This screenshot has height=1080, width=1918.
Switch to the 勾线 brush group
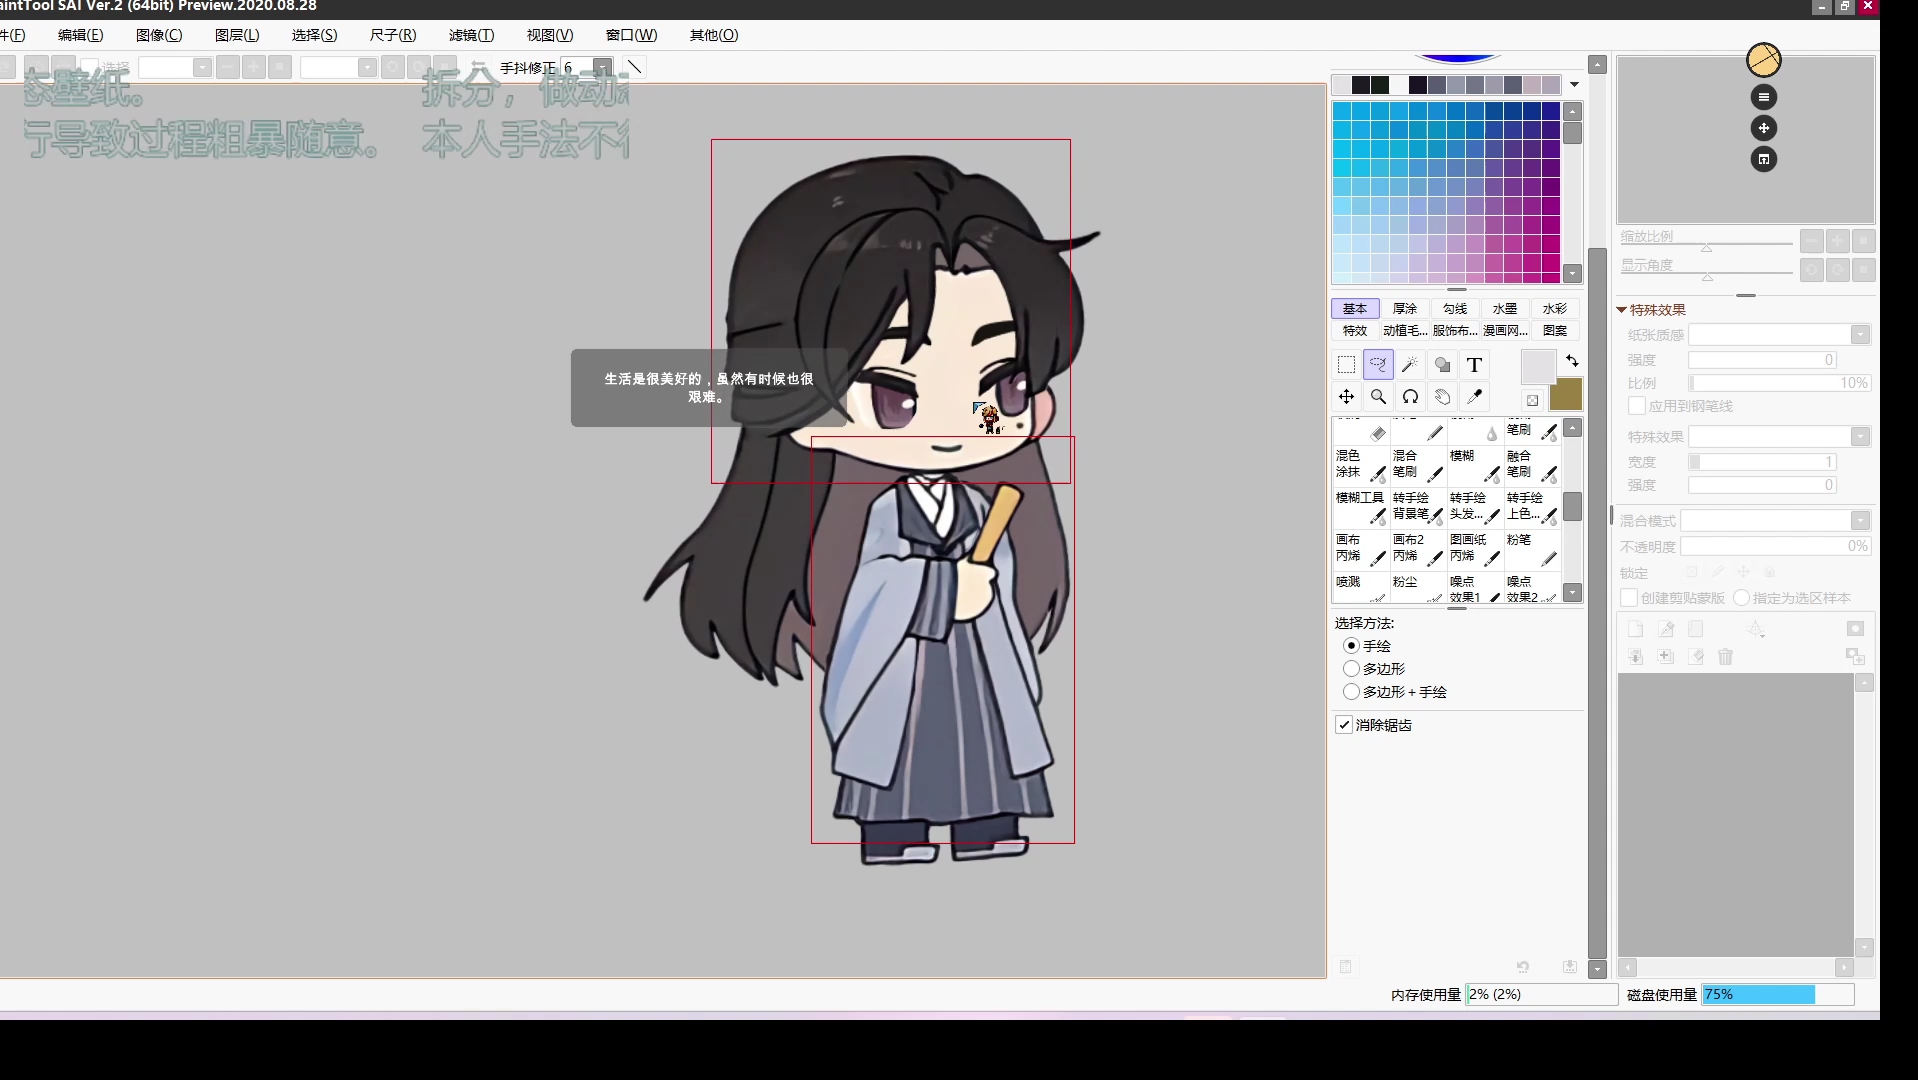[x=1455, y=309]
